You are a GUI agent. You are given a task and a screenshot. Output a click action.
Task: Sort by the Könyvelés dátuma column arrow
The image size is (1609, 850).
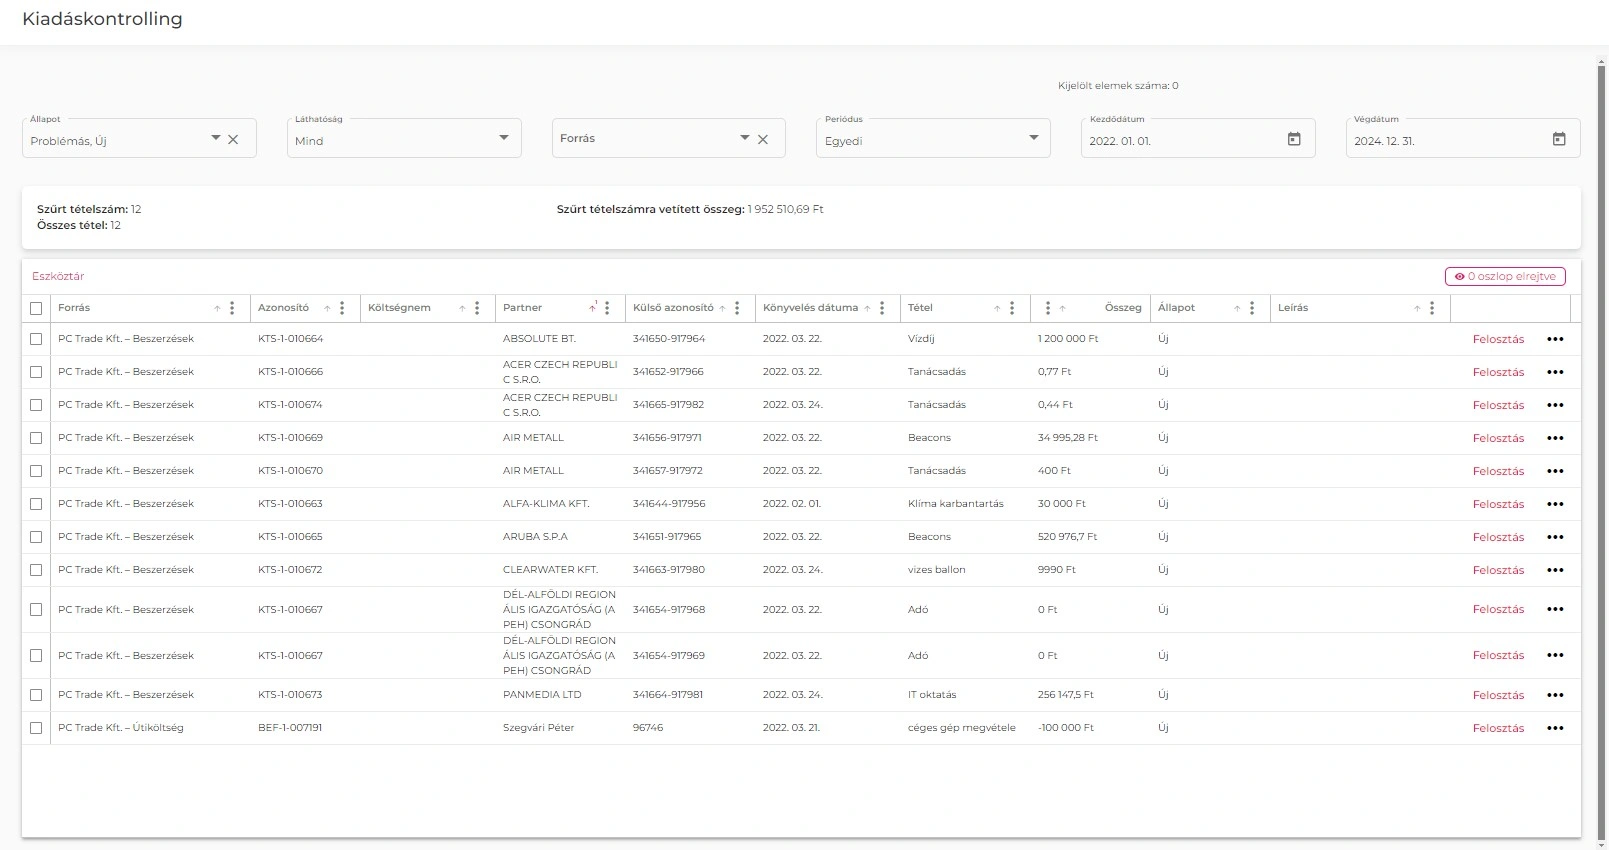click(x=867, y=308)
